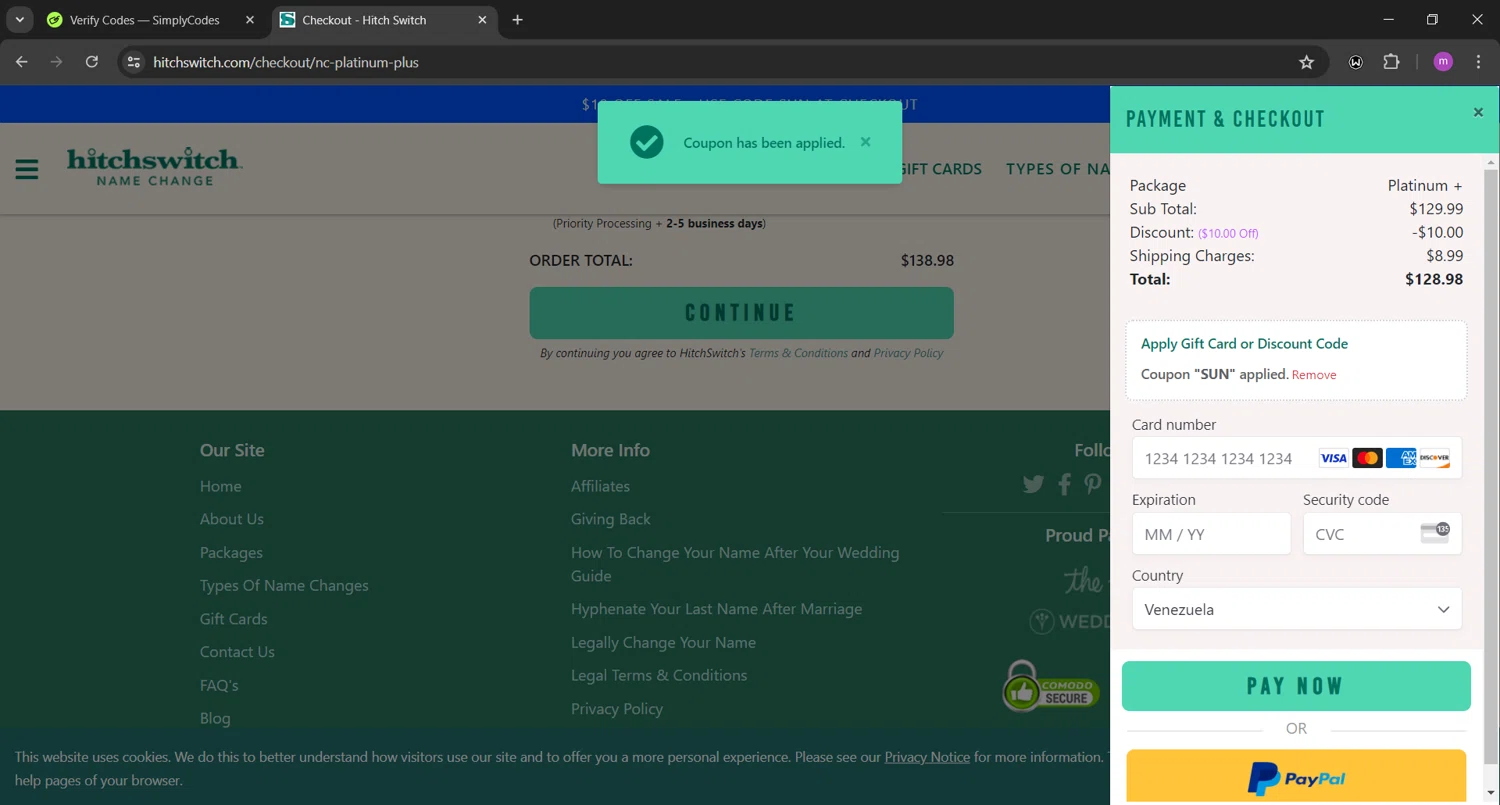The image size is (1500, 805).
Task: Open the wedding name change guide link
Action: (735, 564)
